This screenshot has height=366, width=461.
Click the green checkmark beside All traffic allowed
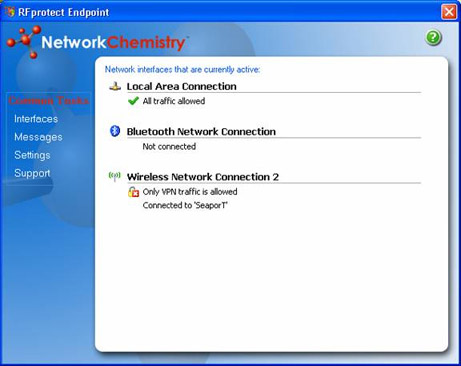coord(133,101)
